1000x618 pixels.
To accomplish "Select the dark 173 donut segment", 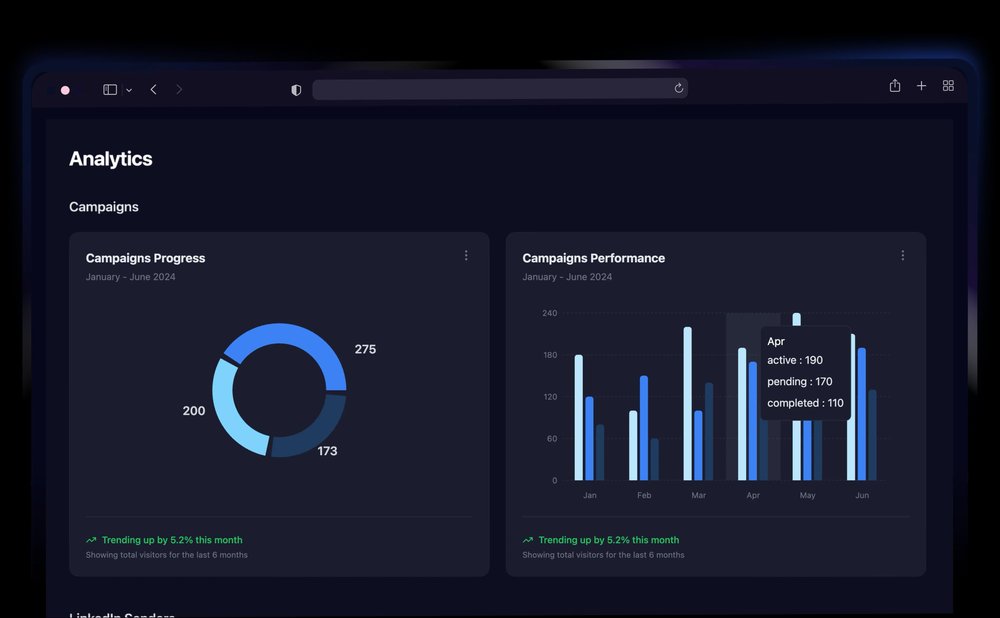I will coord(314,430).
